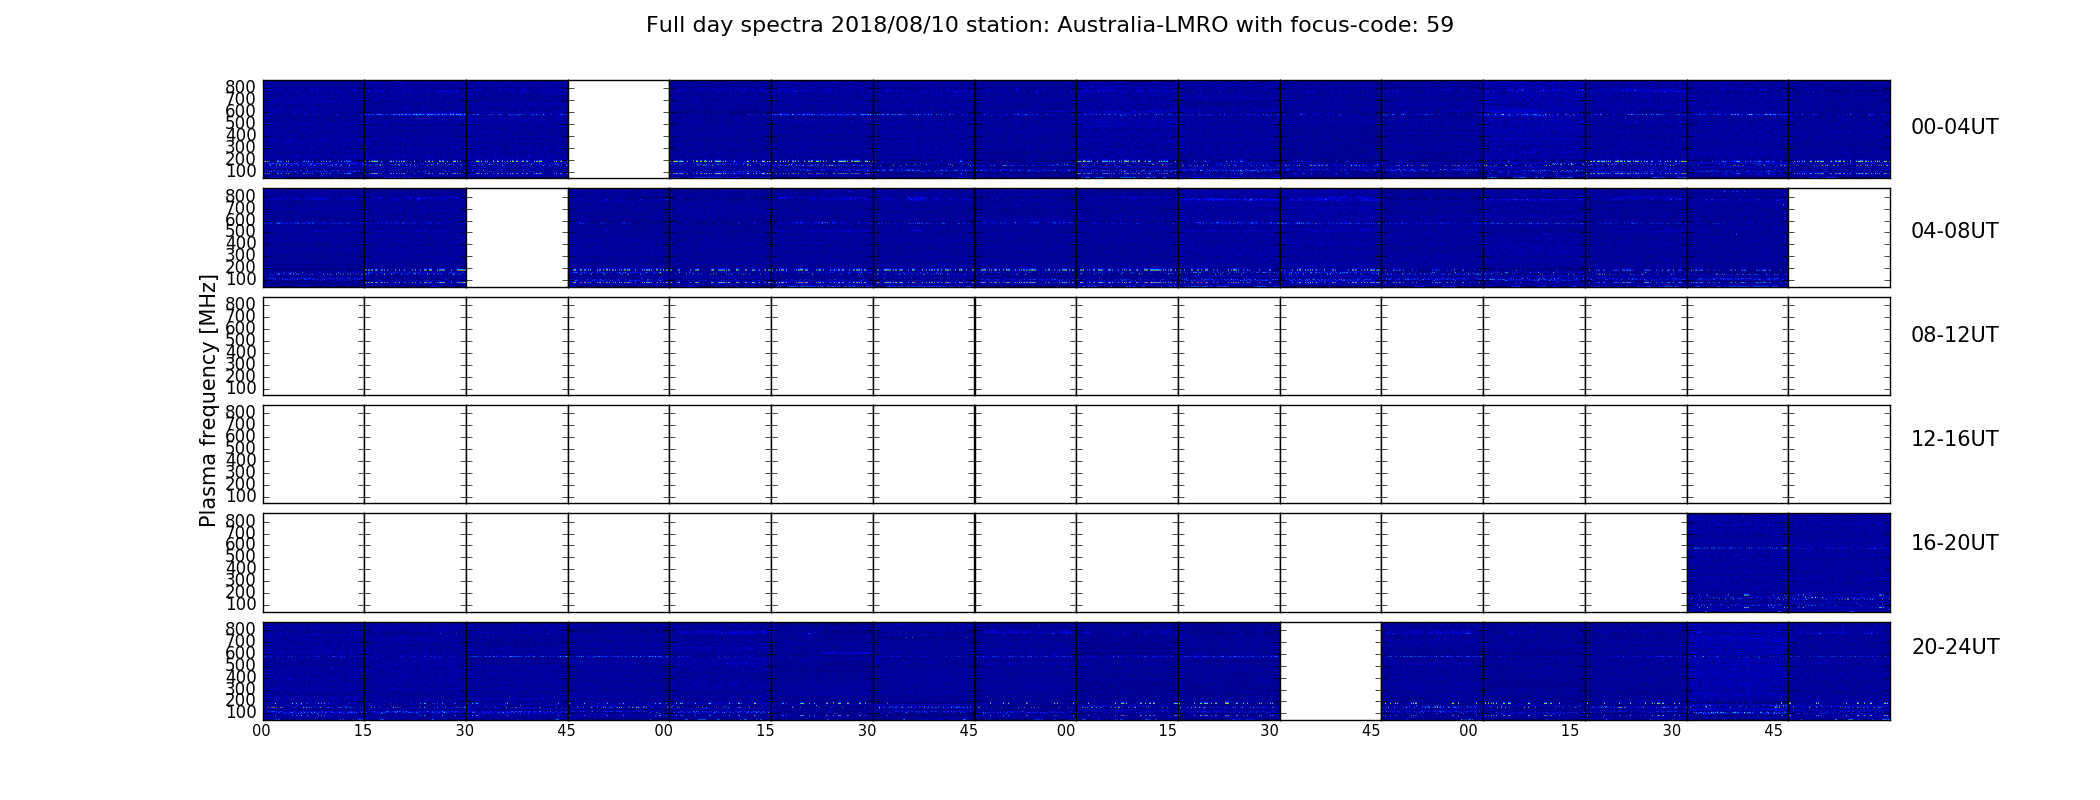Click the white data gap in 20-24UT spectrogram
Screen dimensions: 2100x800
(x=1330, y=671)
